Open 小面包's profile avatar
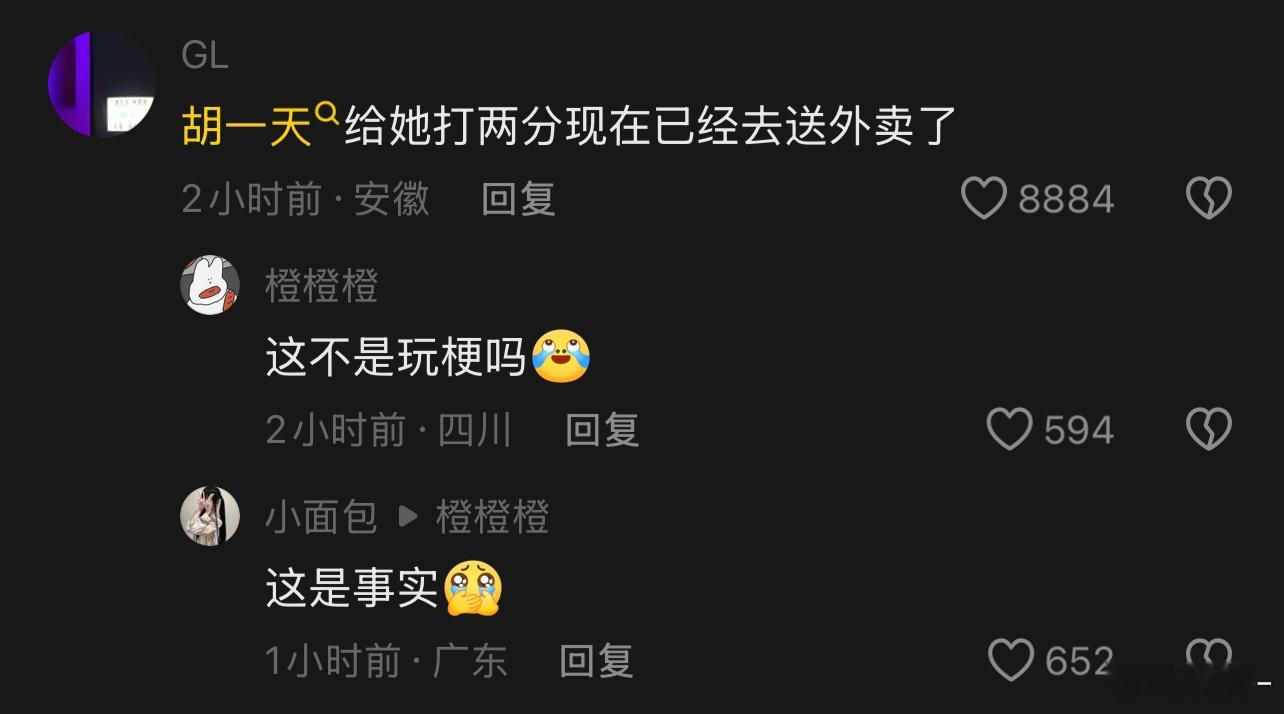Image resolution: width=1284 pixels, height=714 pixels. click(210, 516)
